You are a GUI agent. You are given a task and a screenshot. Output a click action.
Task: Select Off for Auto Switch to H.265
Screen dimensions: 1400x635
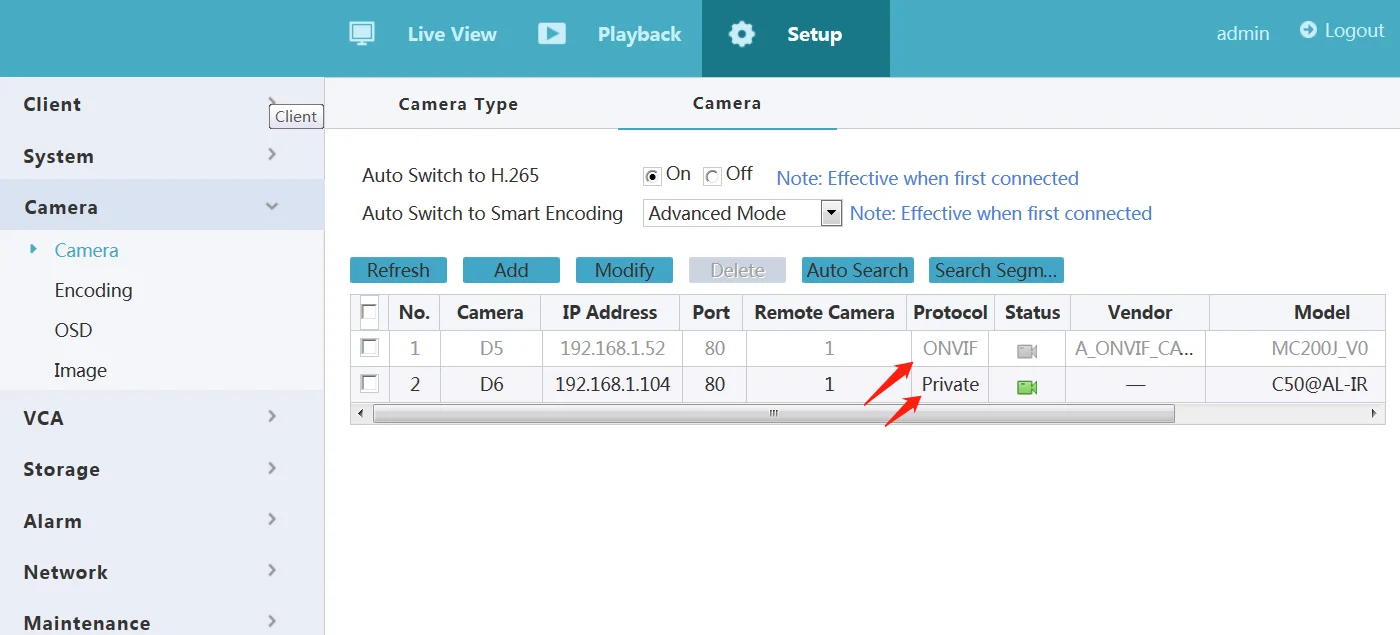712,176
